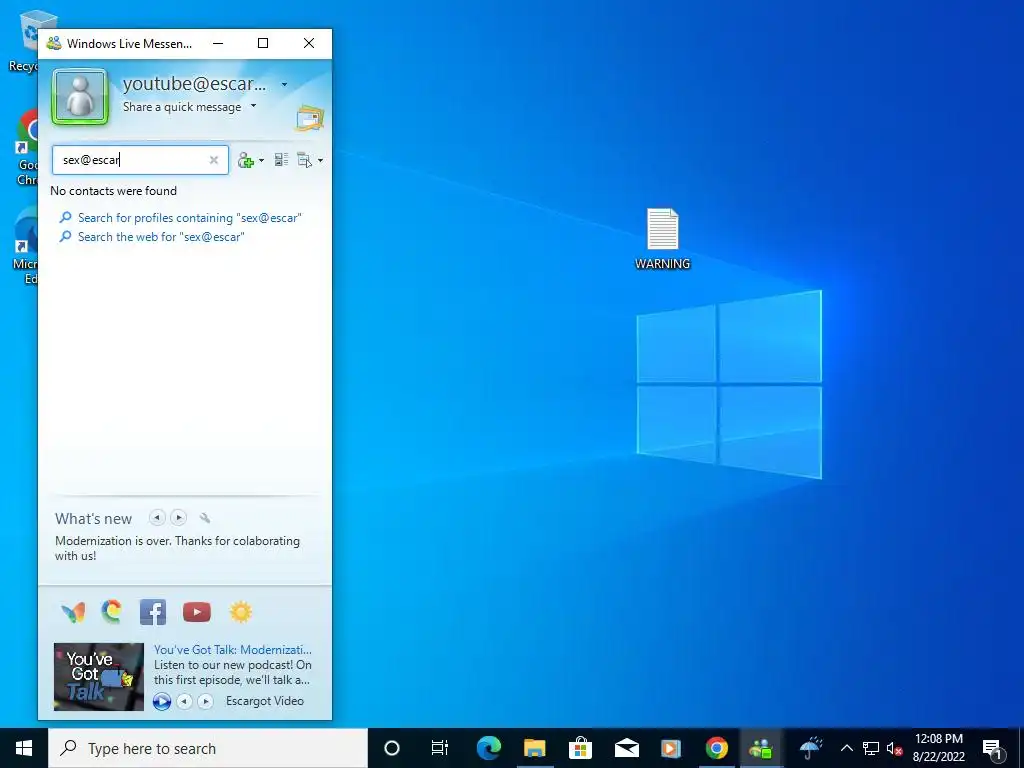
Task: Open What's new settings wrench icon
Action: [205, 518]
